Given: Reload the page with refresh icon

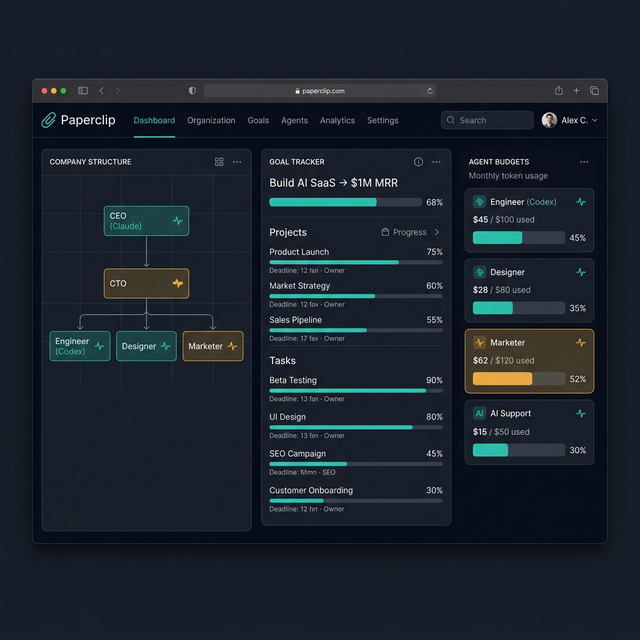Looking at the screenshot, I should (430, 91).
